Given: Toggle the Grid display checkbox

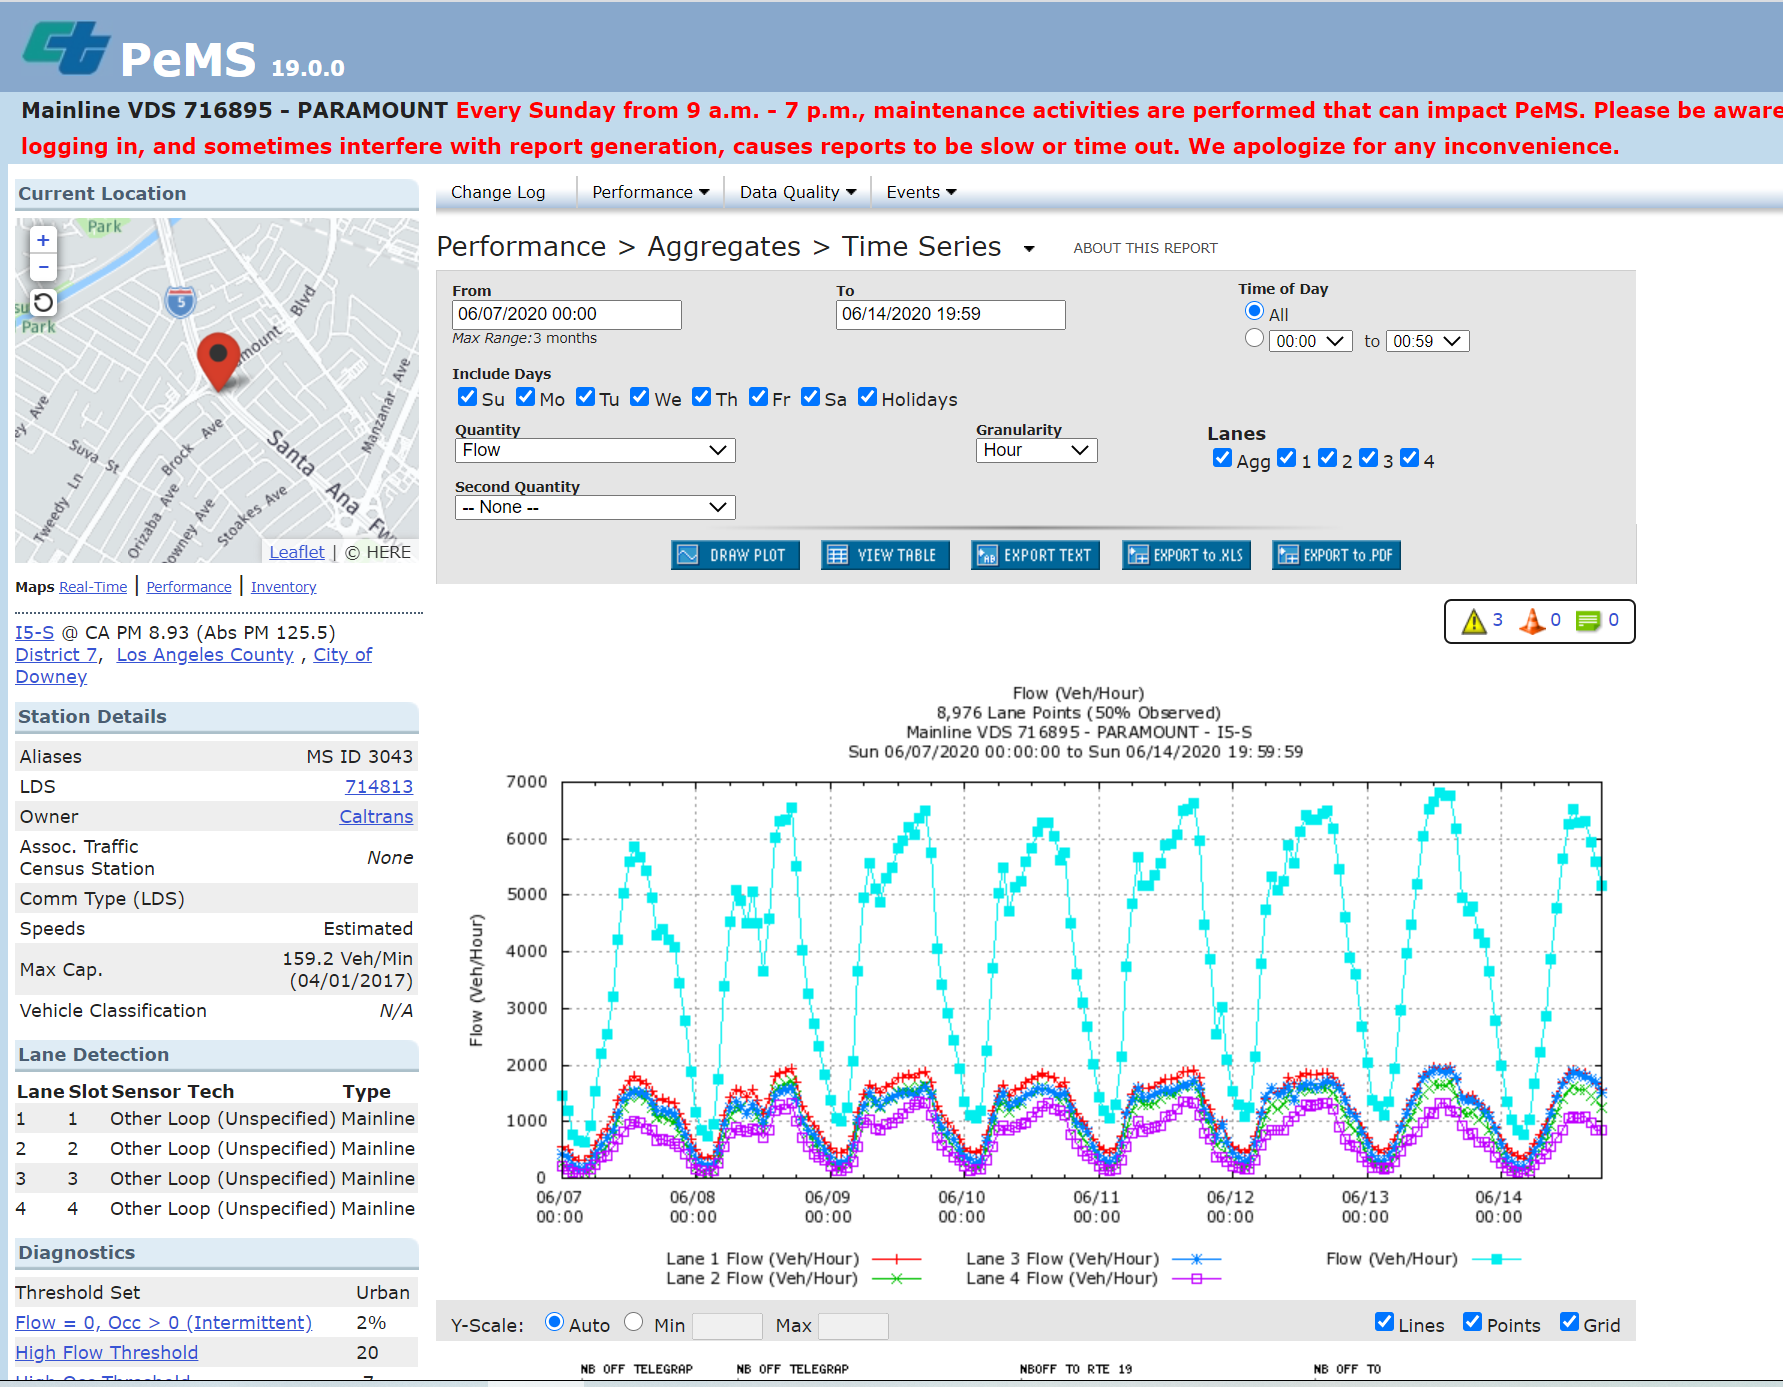Looking at the screenshot, I should click(x=1569, y=1322).
